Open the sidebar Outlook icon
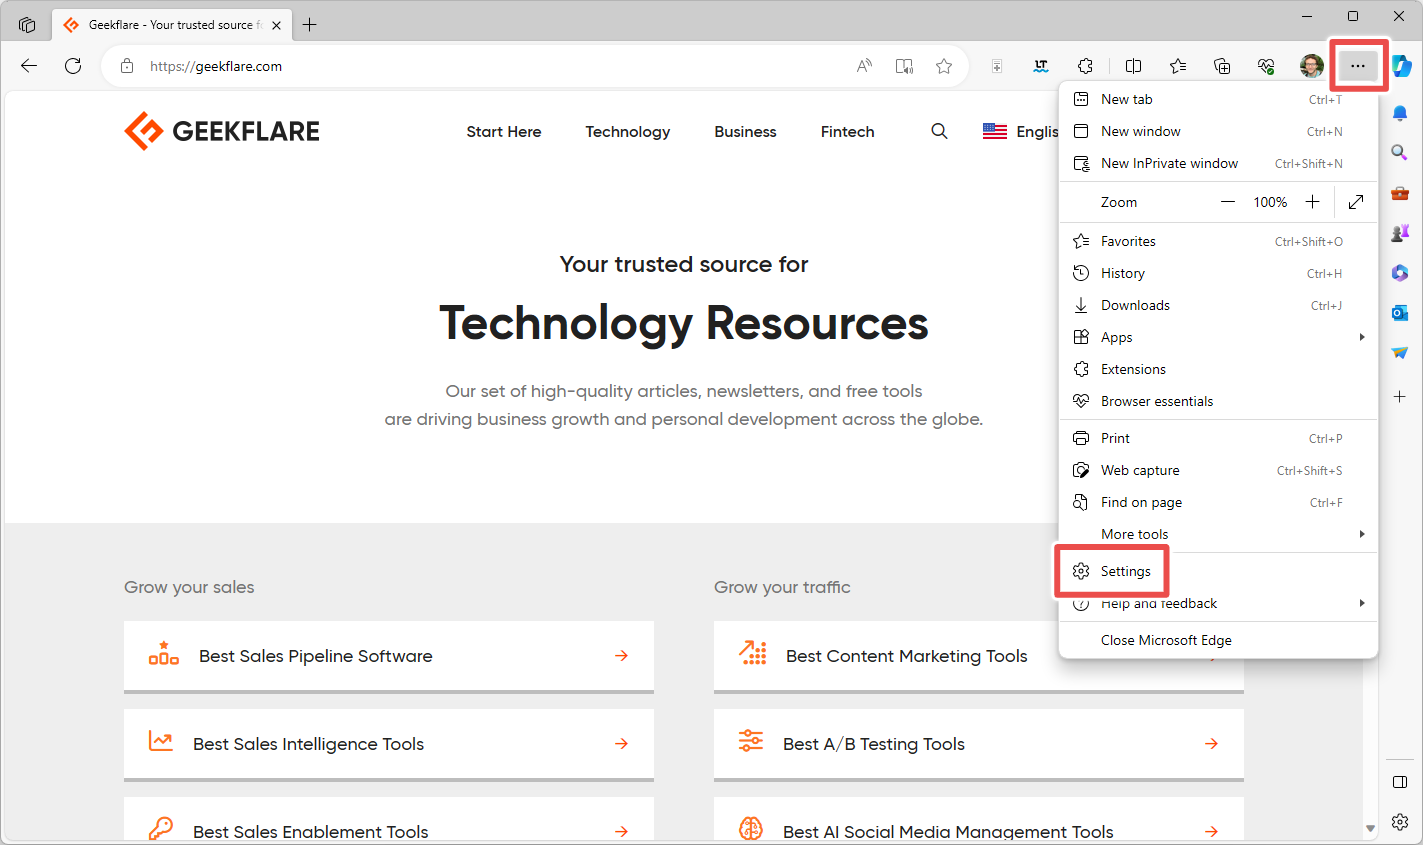 point(1400,313)
